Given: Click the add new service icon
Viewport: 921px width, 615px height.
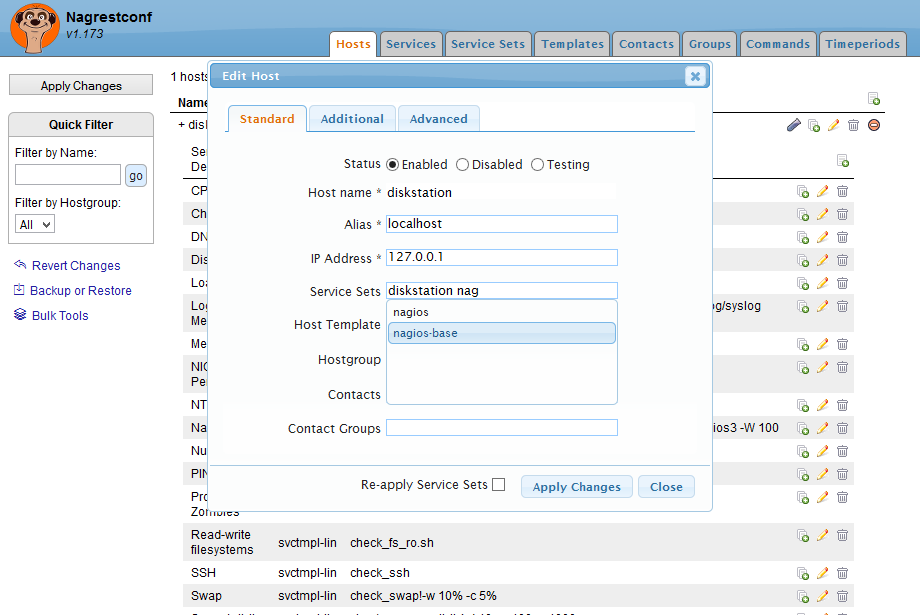Looking at the screenshot, I should pos(843,161).
